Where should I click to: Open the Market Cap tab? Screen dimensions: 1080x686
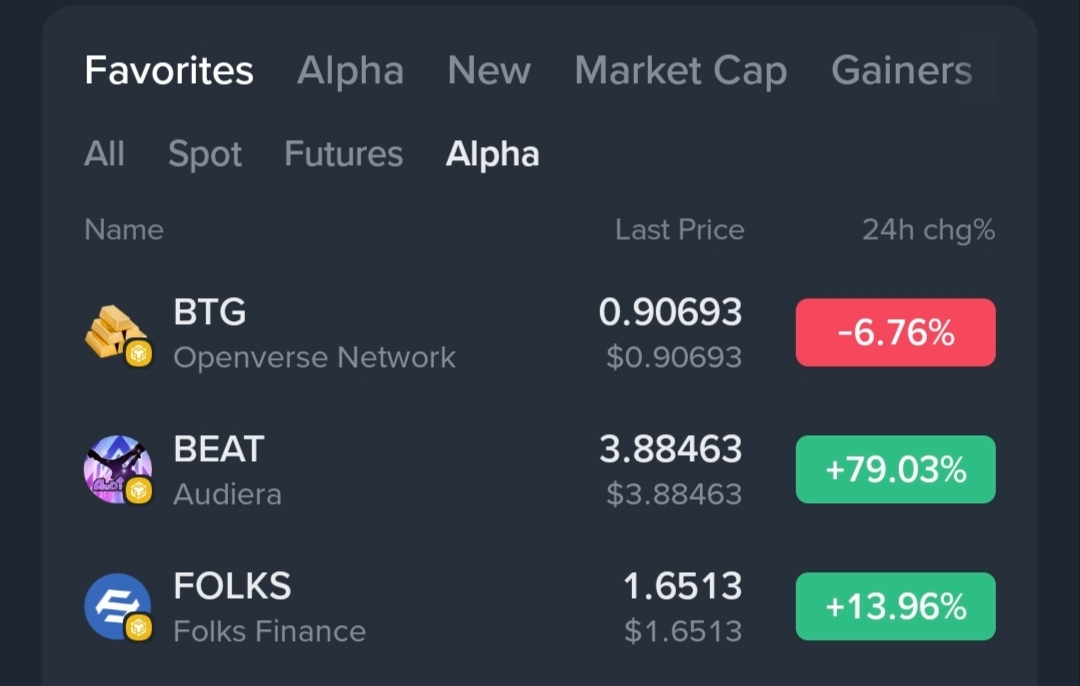pyautogui.click(x=681, y=72)
